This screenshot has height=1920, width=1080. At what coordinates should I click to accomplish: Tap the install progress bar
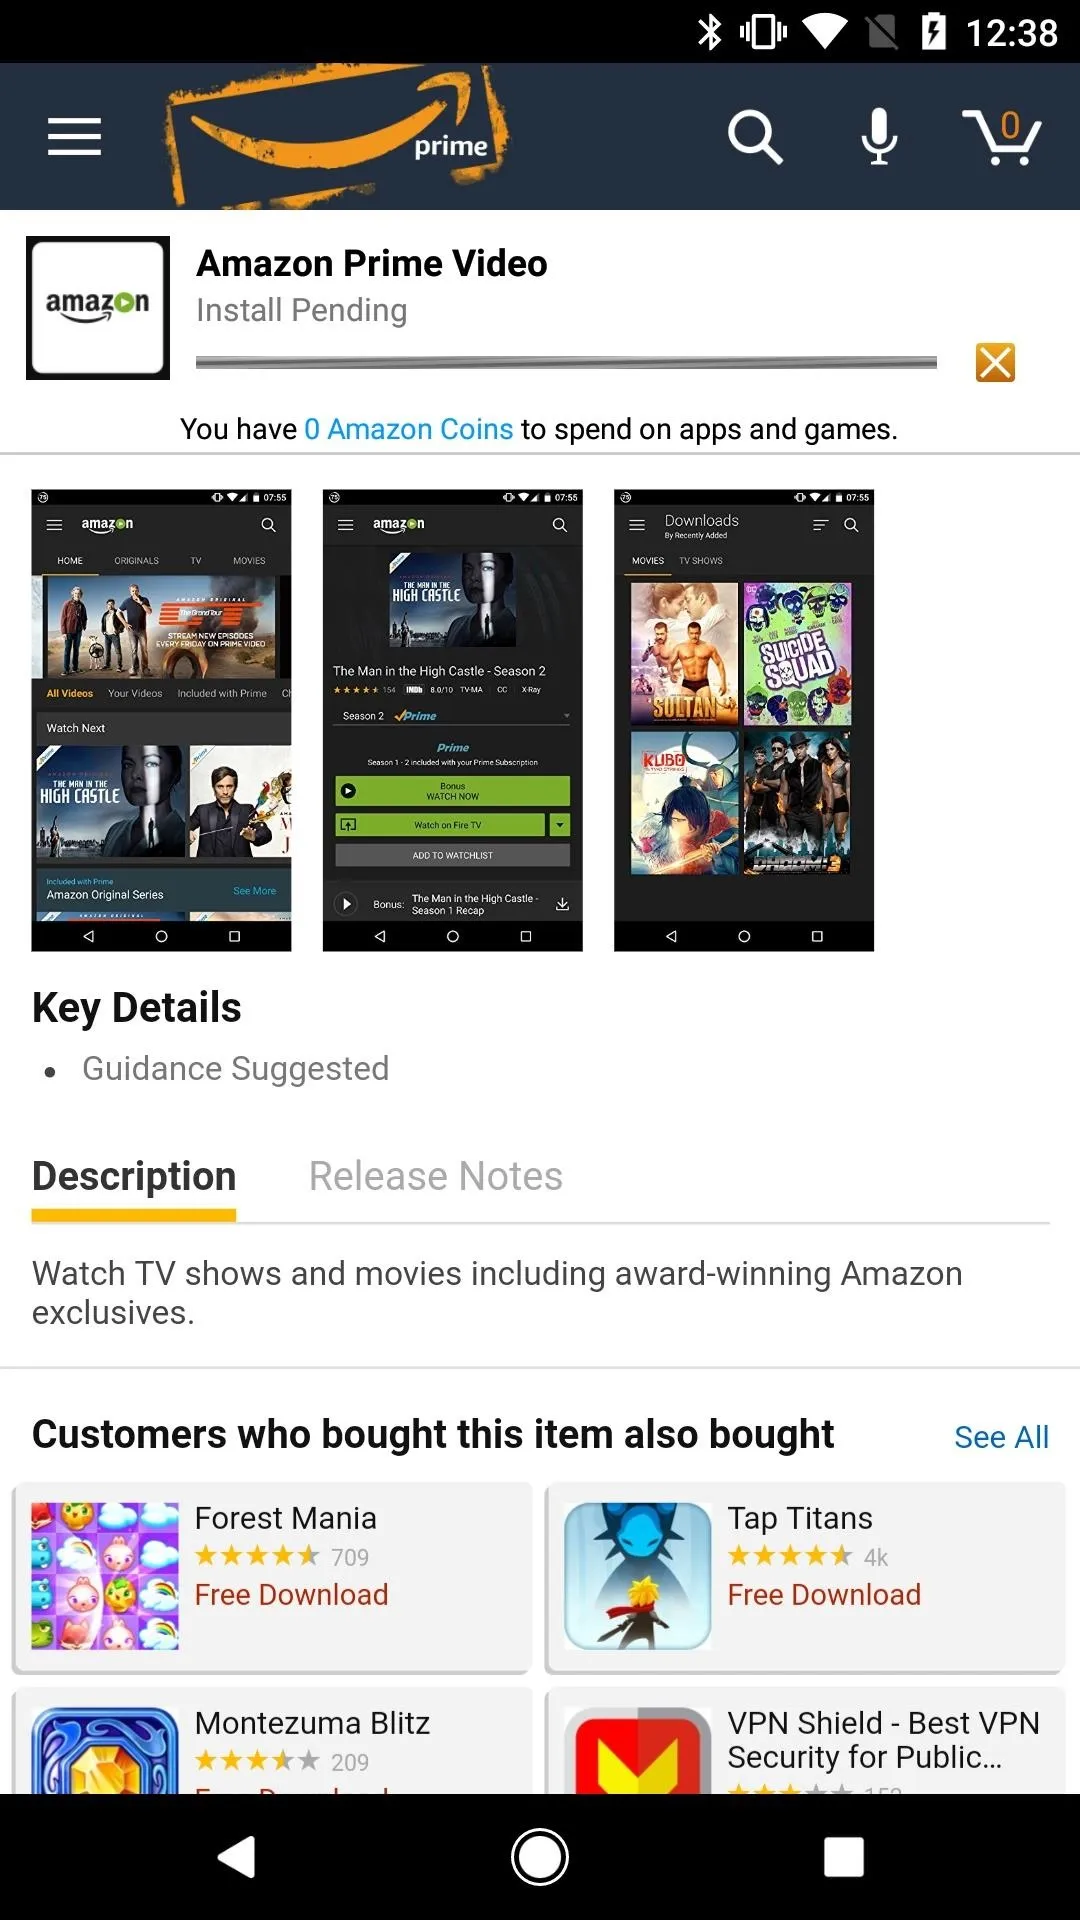click(x=566, y=362)
